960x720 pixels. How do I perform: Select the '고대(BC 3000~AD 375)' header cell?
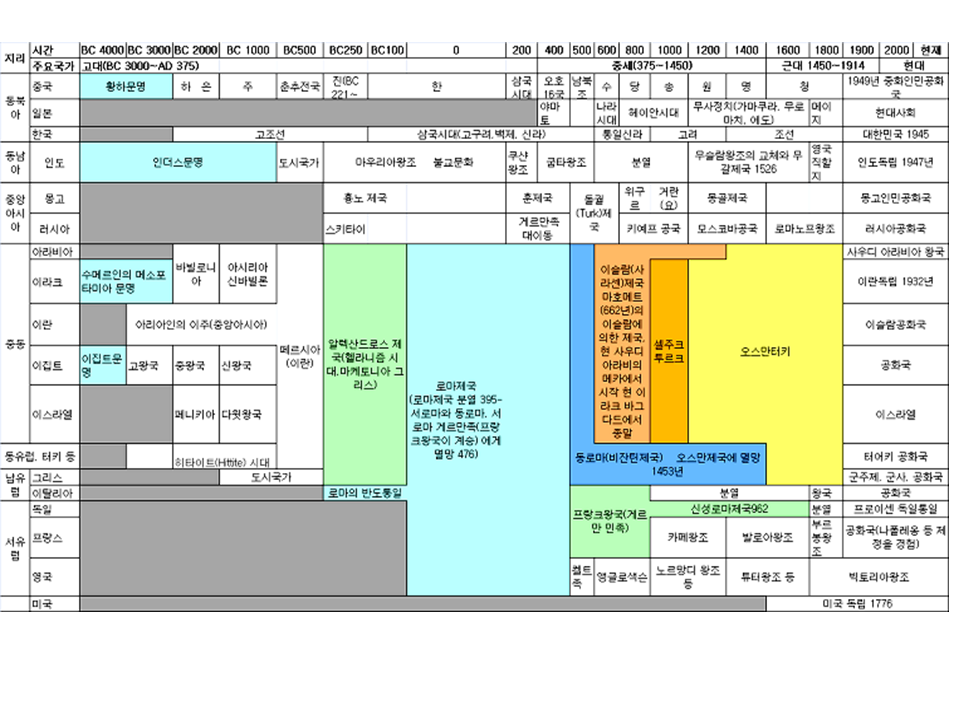pyautogui.click(x=309, y=66)
